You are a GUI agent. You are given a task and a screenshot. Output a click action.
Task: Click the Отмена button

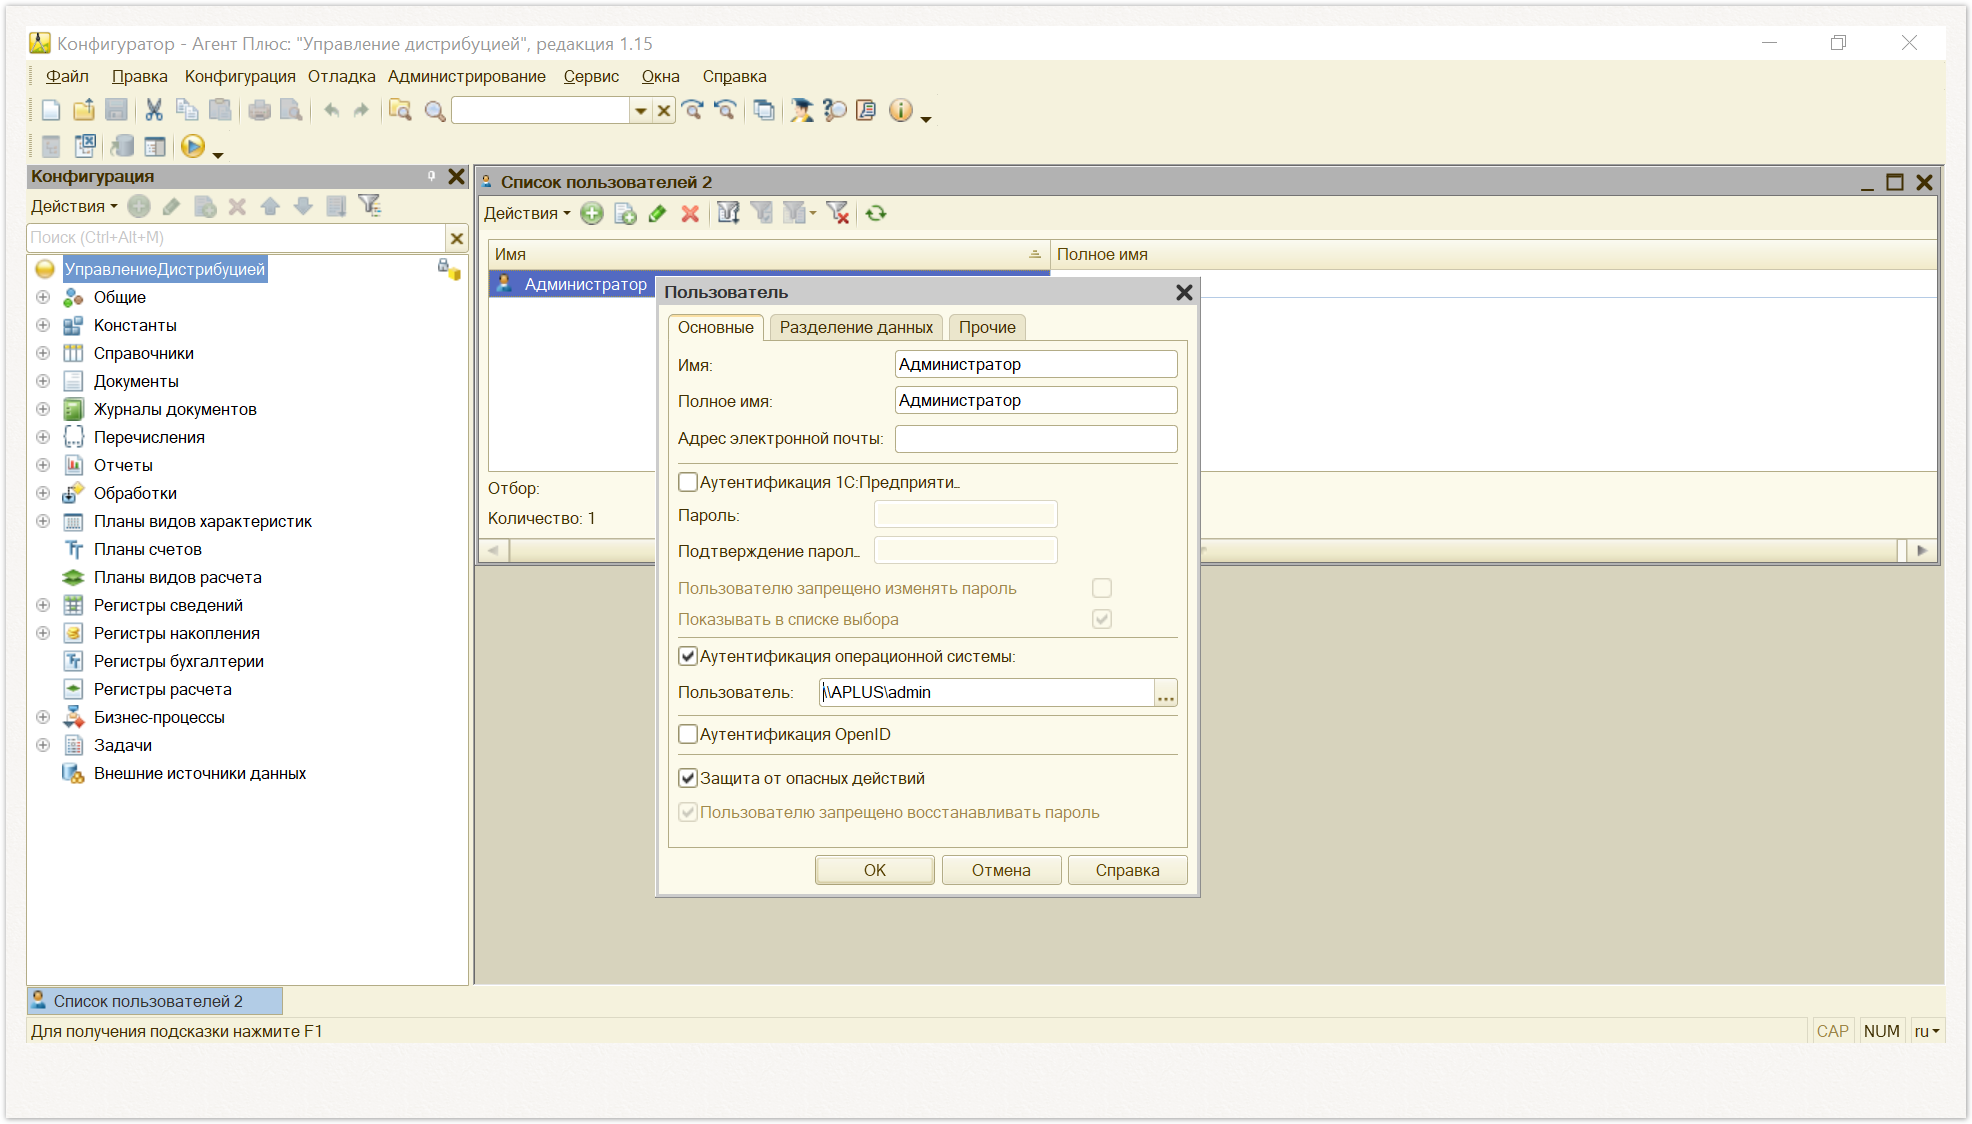point(1001,870)
